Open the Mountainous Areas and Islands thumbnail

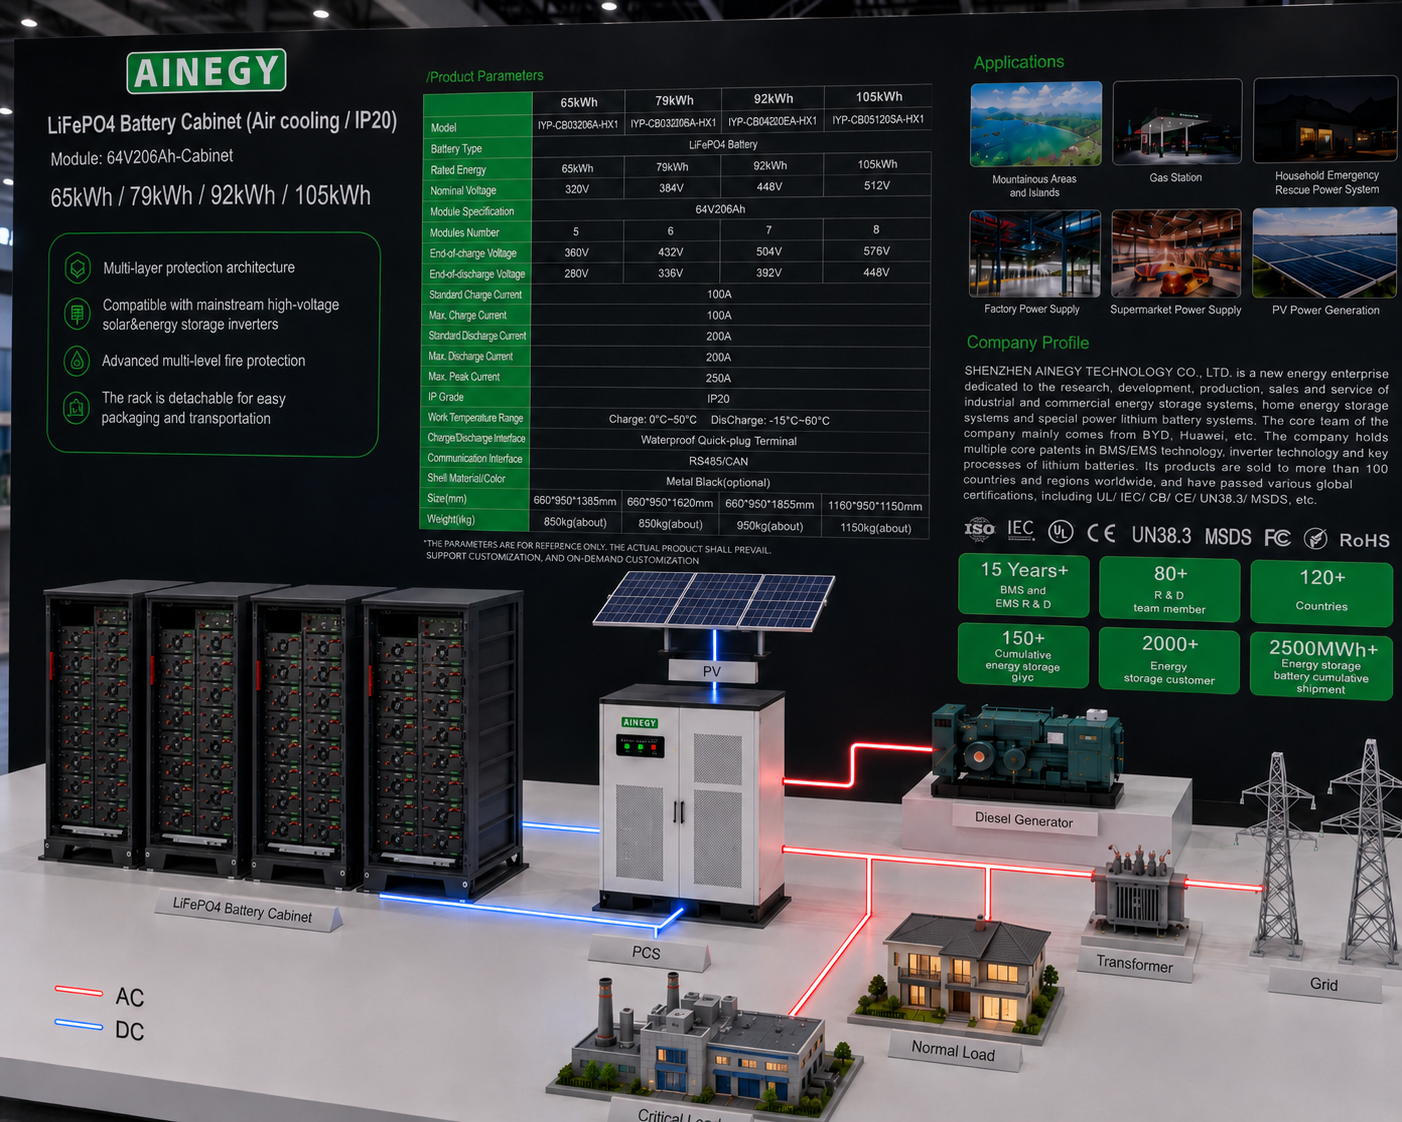pyautogui.click(x=1036, y=124)
